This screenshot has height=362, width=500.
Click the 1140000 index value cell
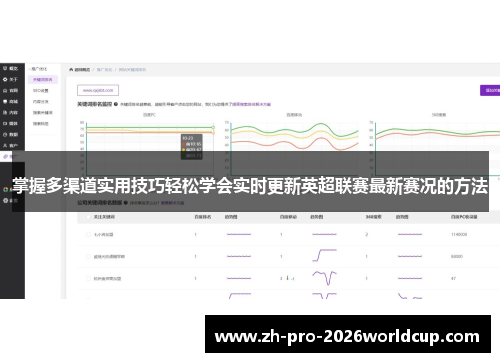459,234
